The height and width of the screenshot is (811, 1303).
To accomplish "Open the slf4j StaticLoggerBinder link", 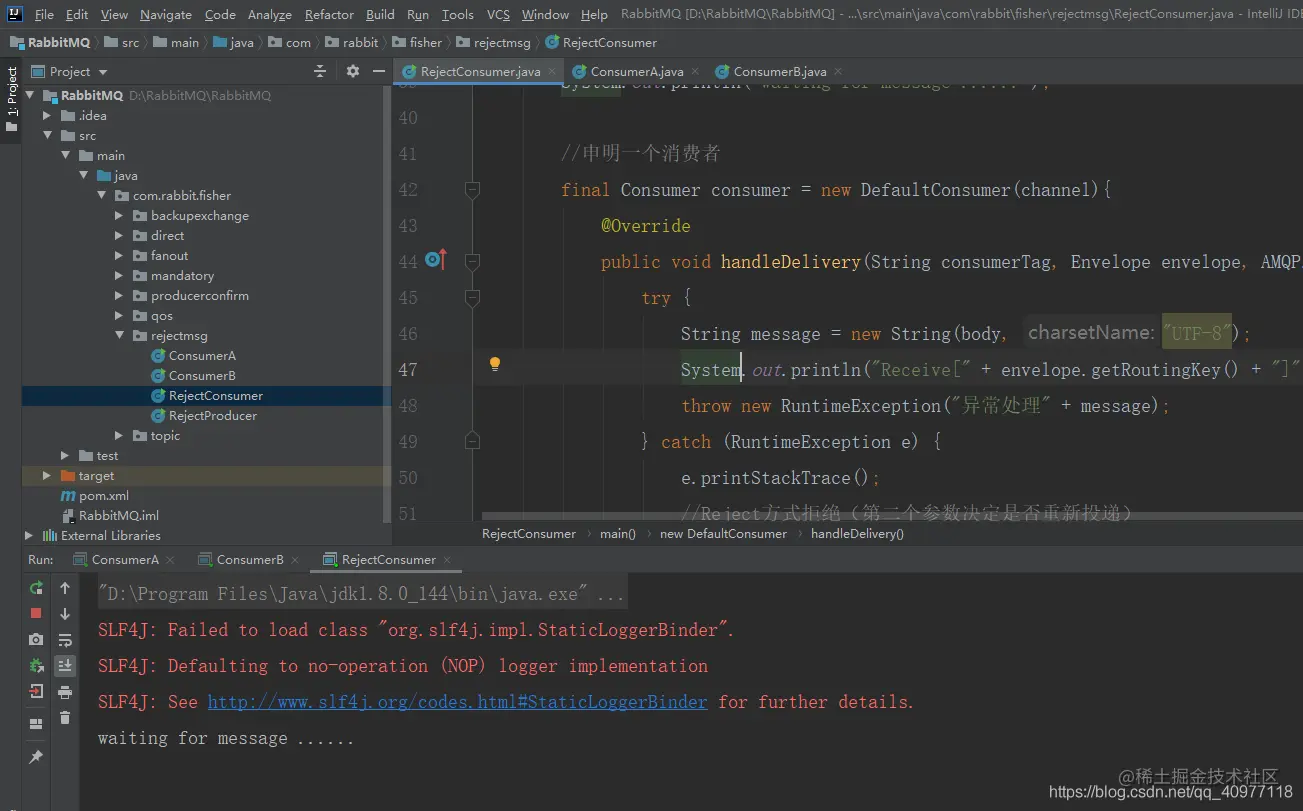I will [457, 702].
